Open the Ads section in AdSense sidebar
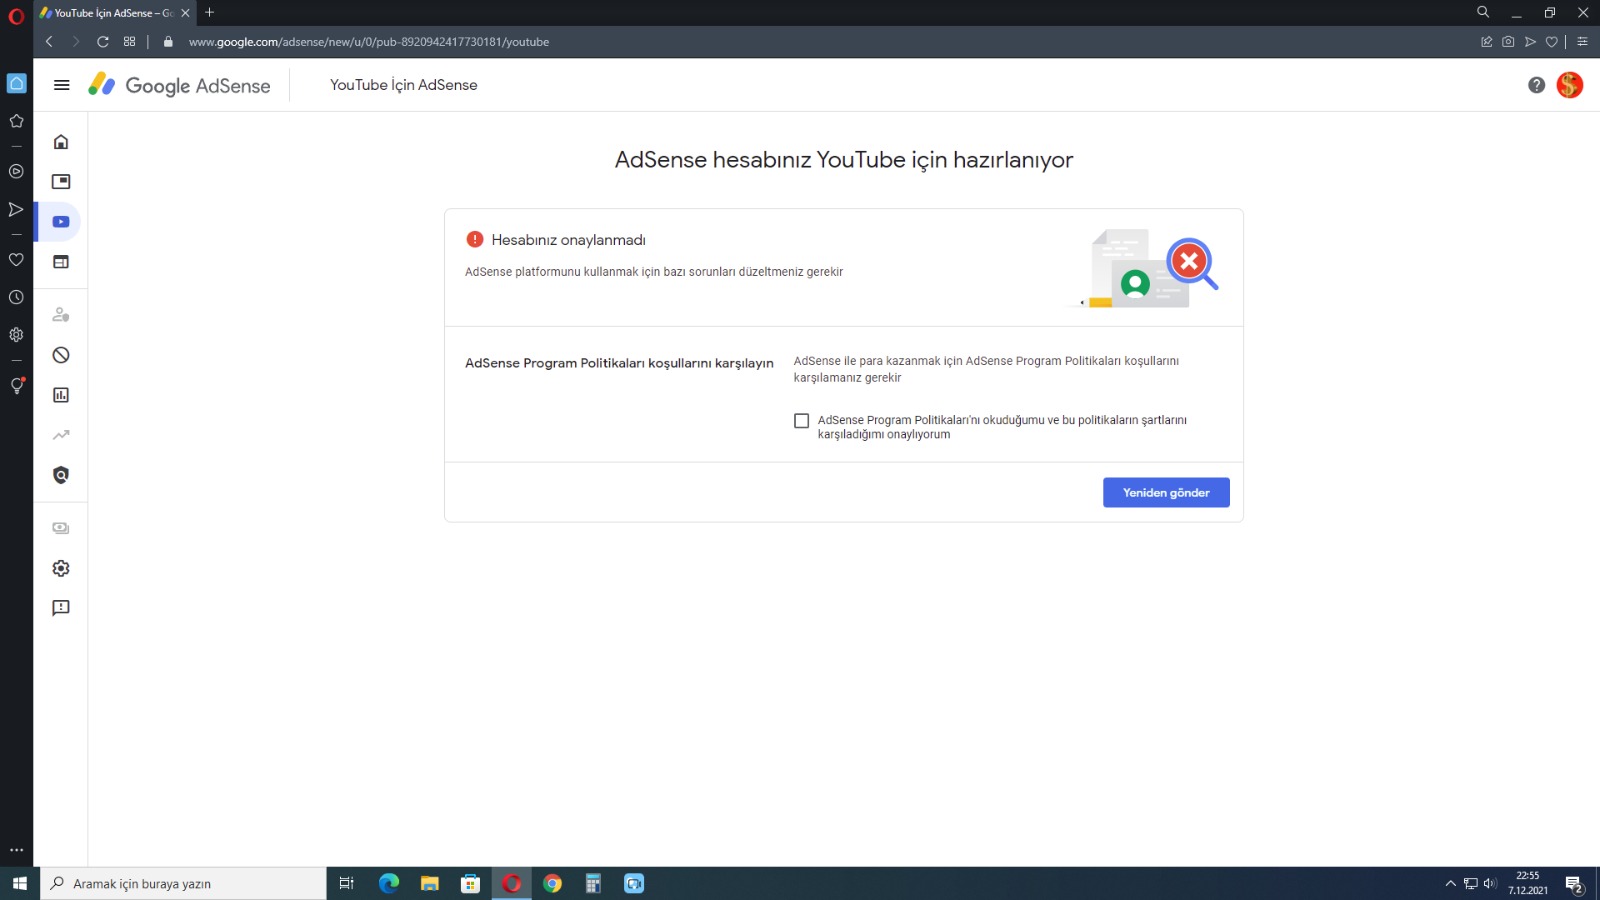 pos(61,182)
